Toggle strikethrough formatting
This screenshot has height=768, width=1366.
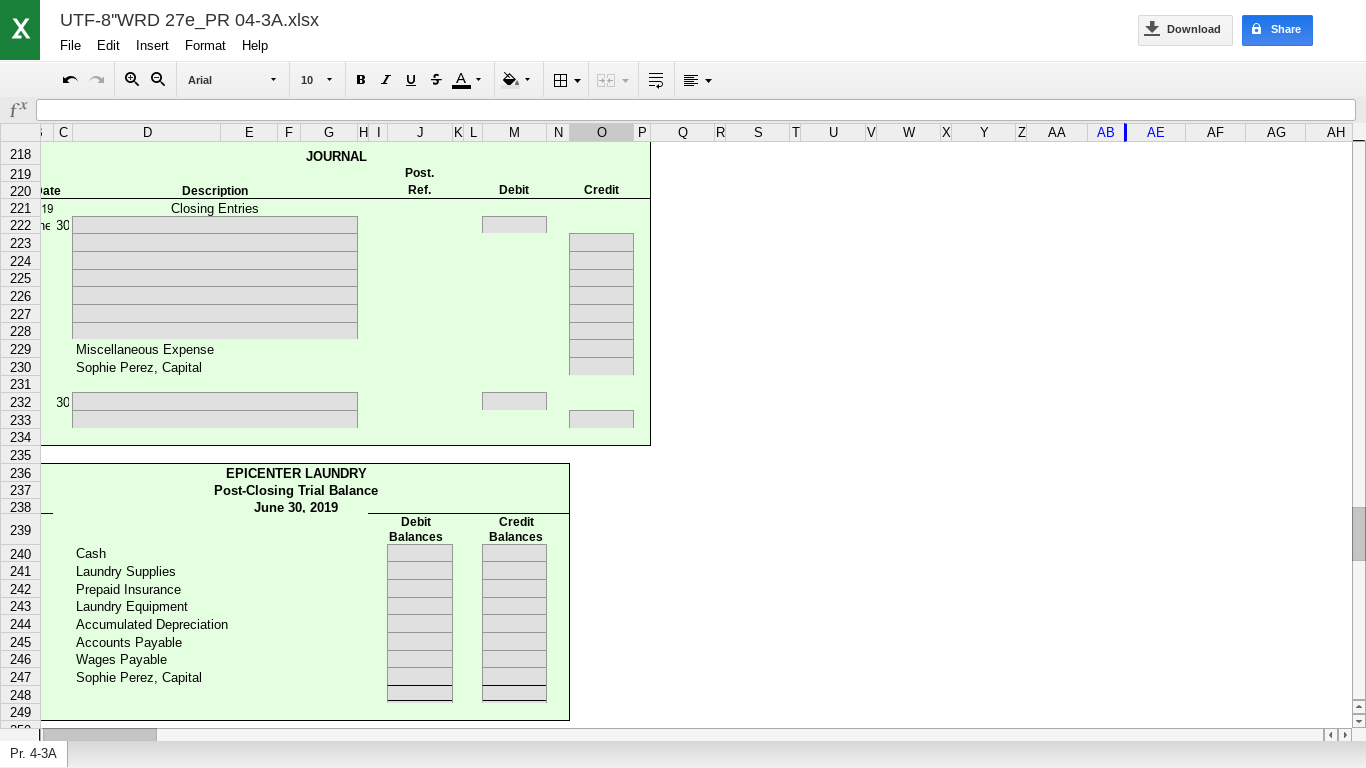[436, 80]
